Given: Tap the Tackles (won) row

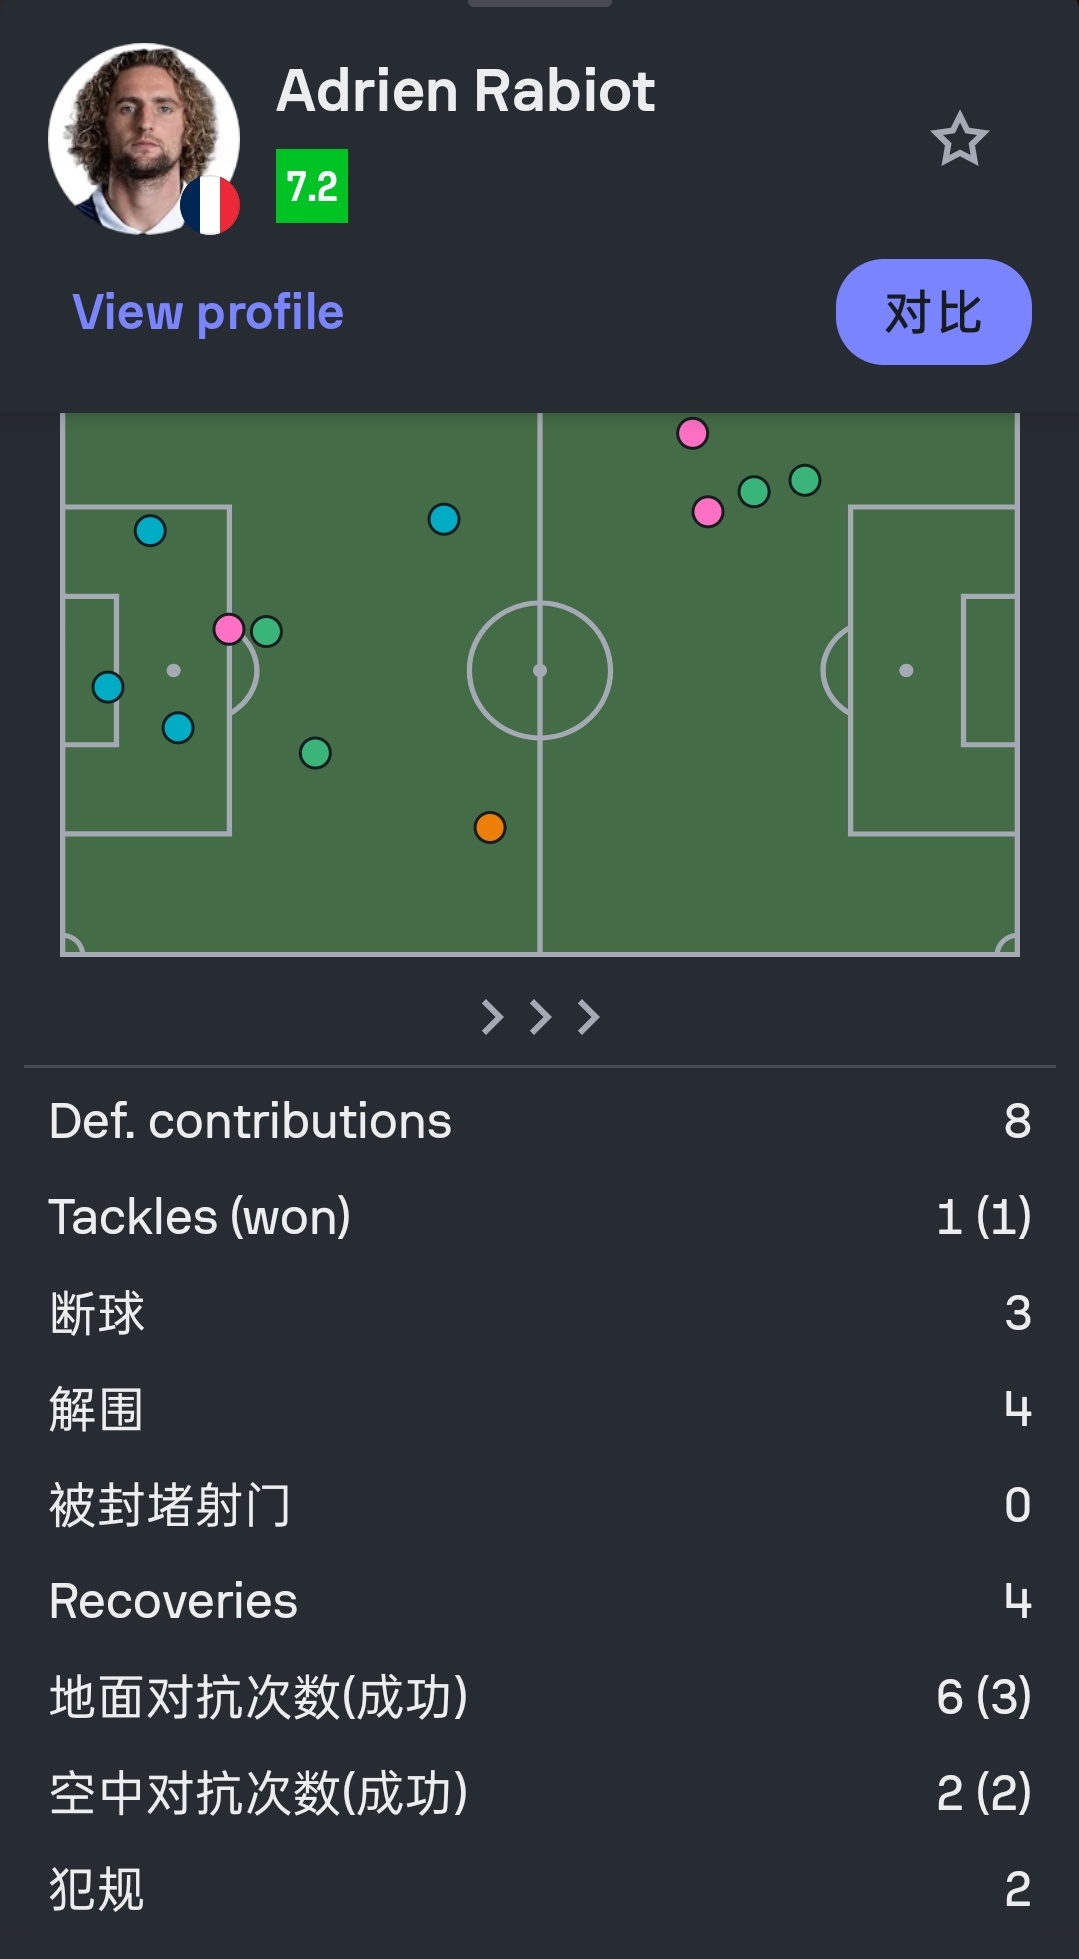Looking at the screenshot, I should 540,1217.
